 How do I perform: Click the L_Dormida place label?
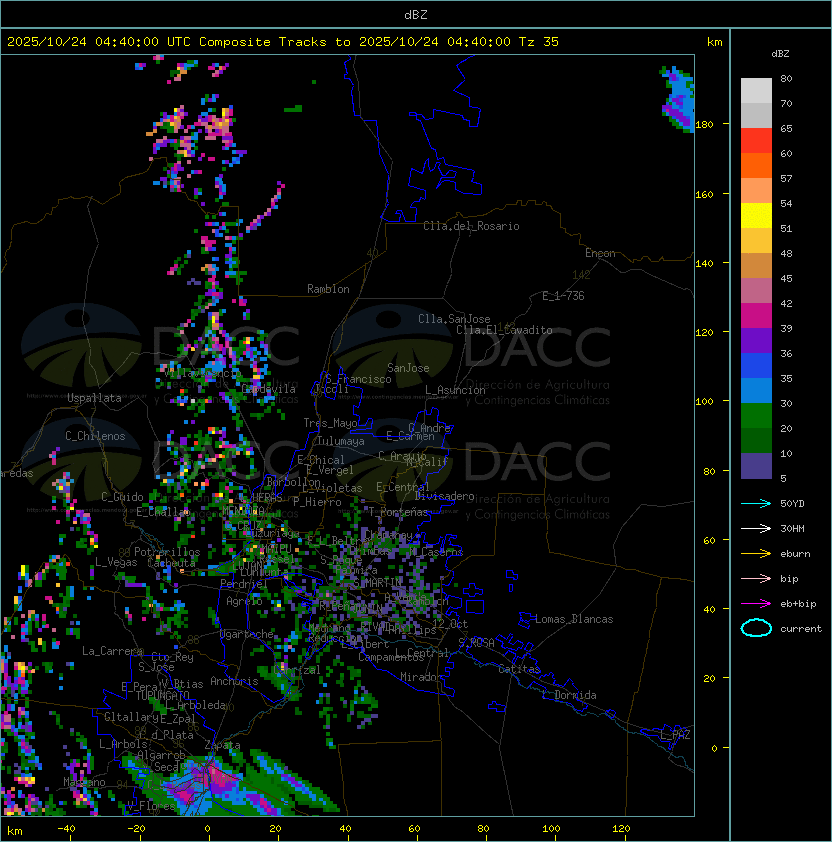(569, 695)
